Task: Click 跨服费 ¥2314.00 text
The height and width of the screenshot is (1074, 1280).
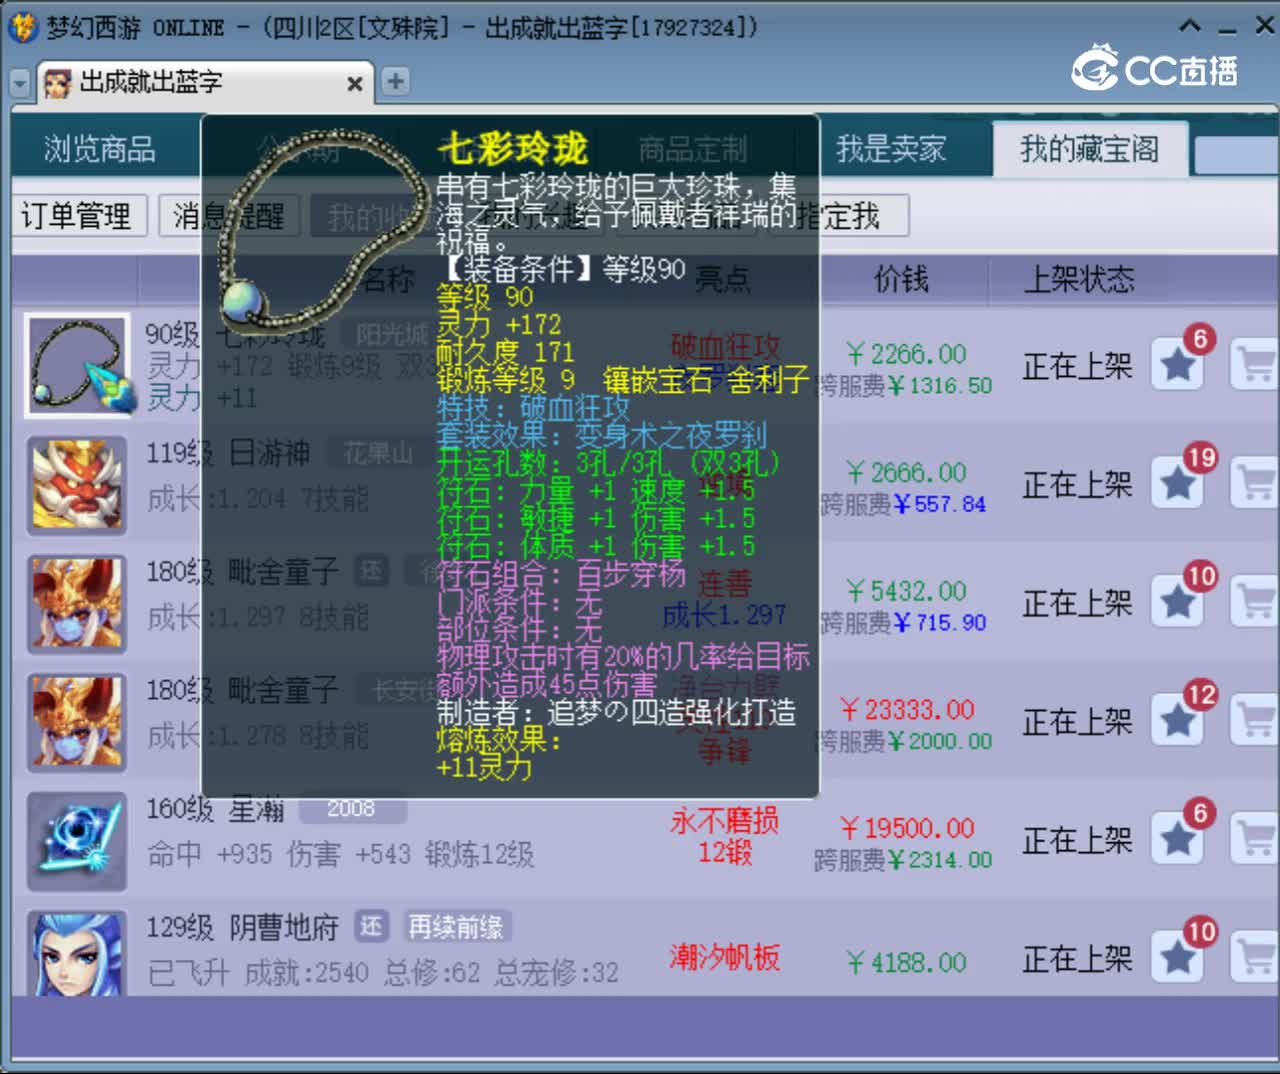Action: (x=904, y=860)
